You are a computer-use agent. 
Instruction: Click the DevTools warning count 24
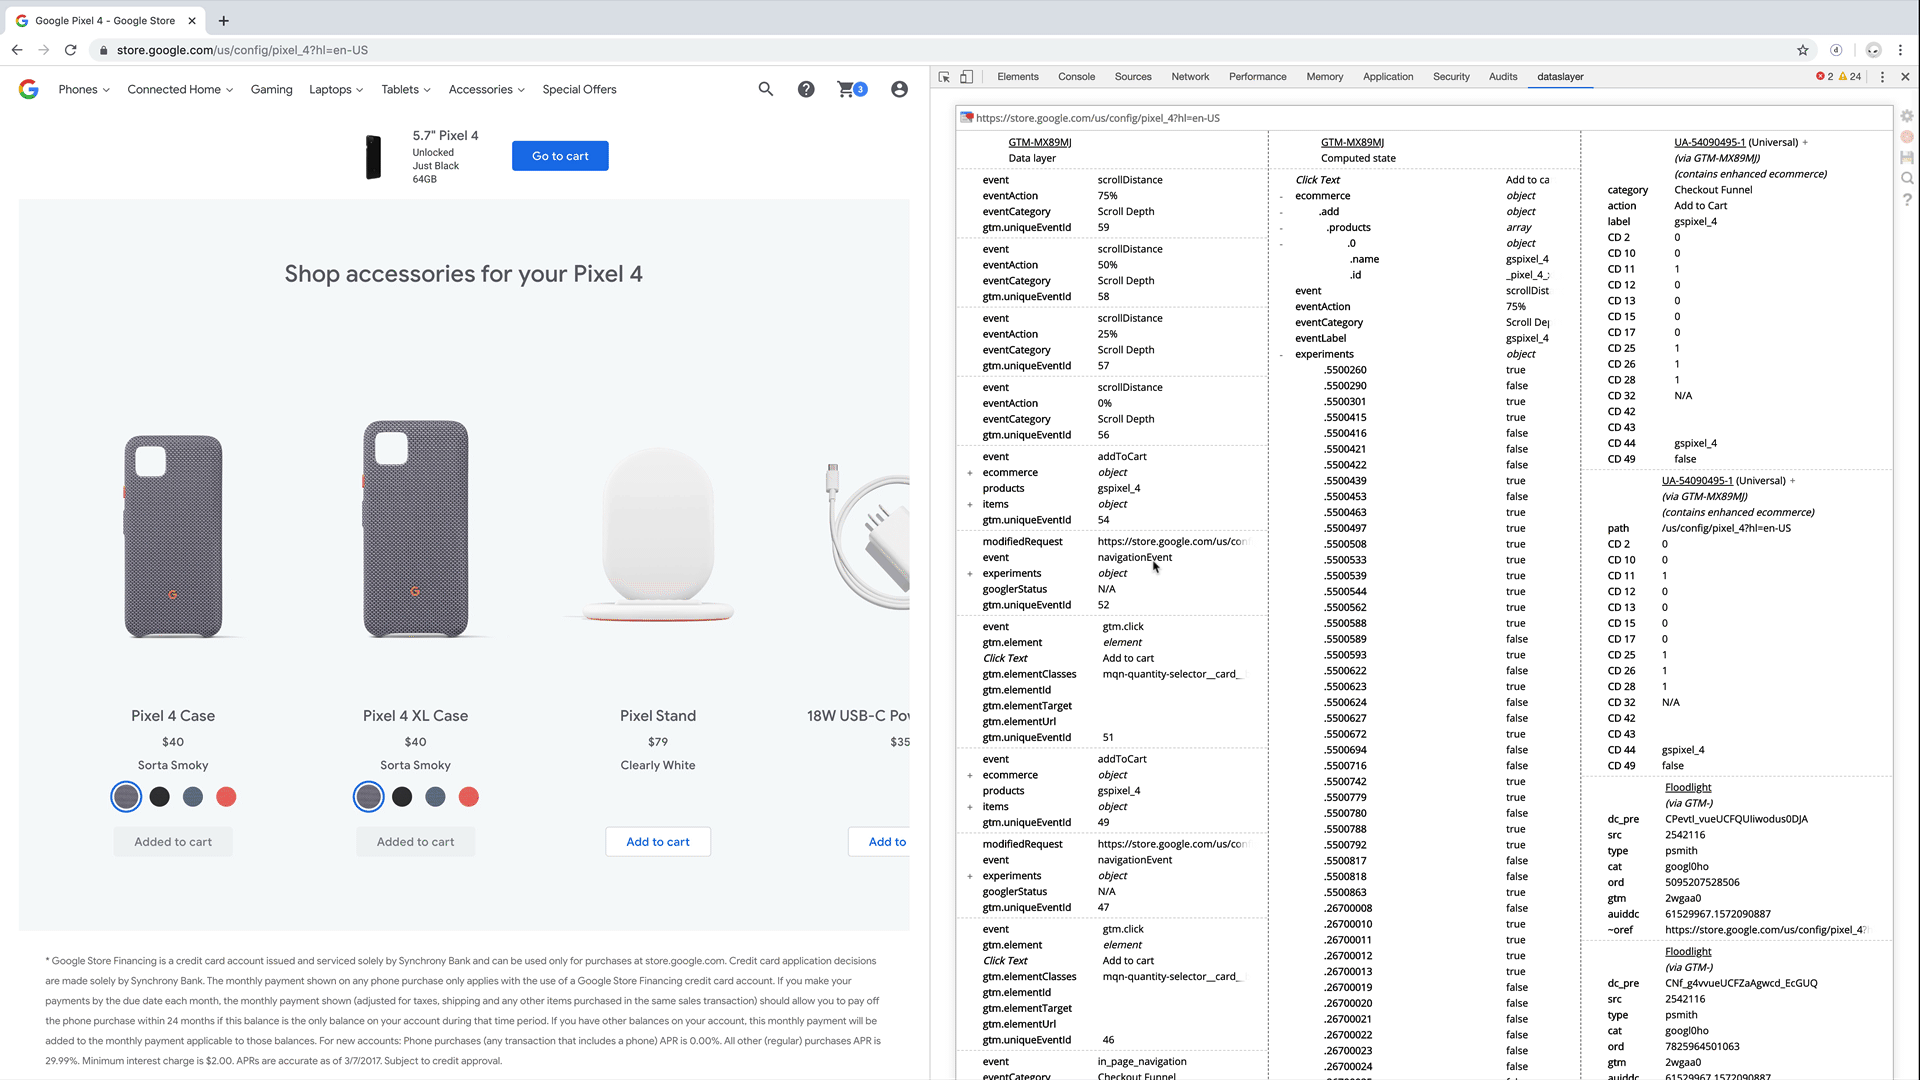pos(1850,77)
